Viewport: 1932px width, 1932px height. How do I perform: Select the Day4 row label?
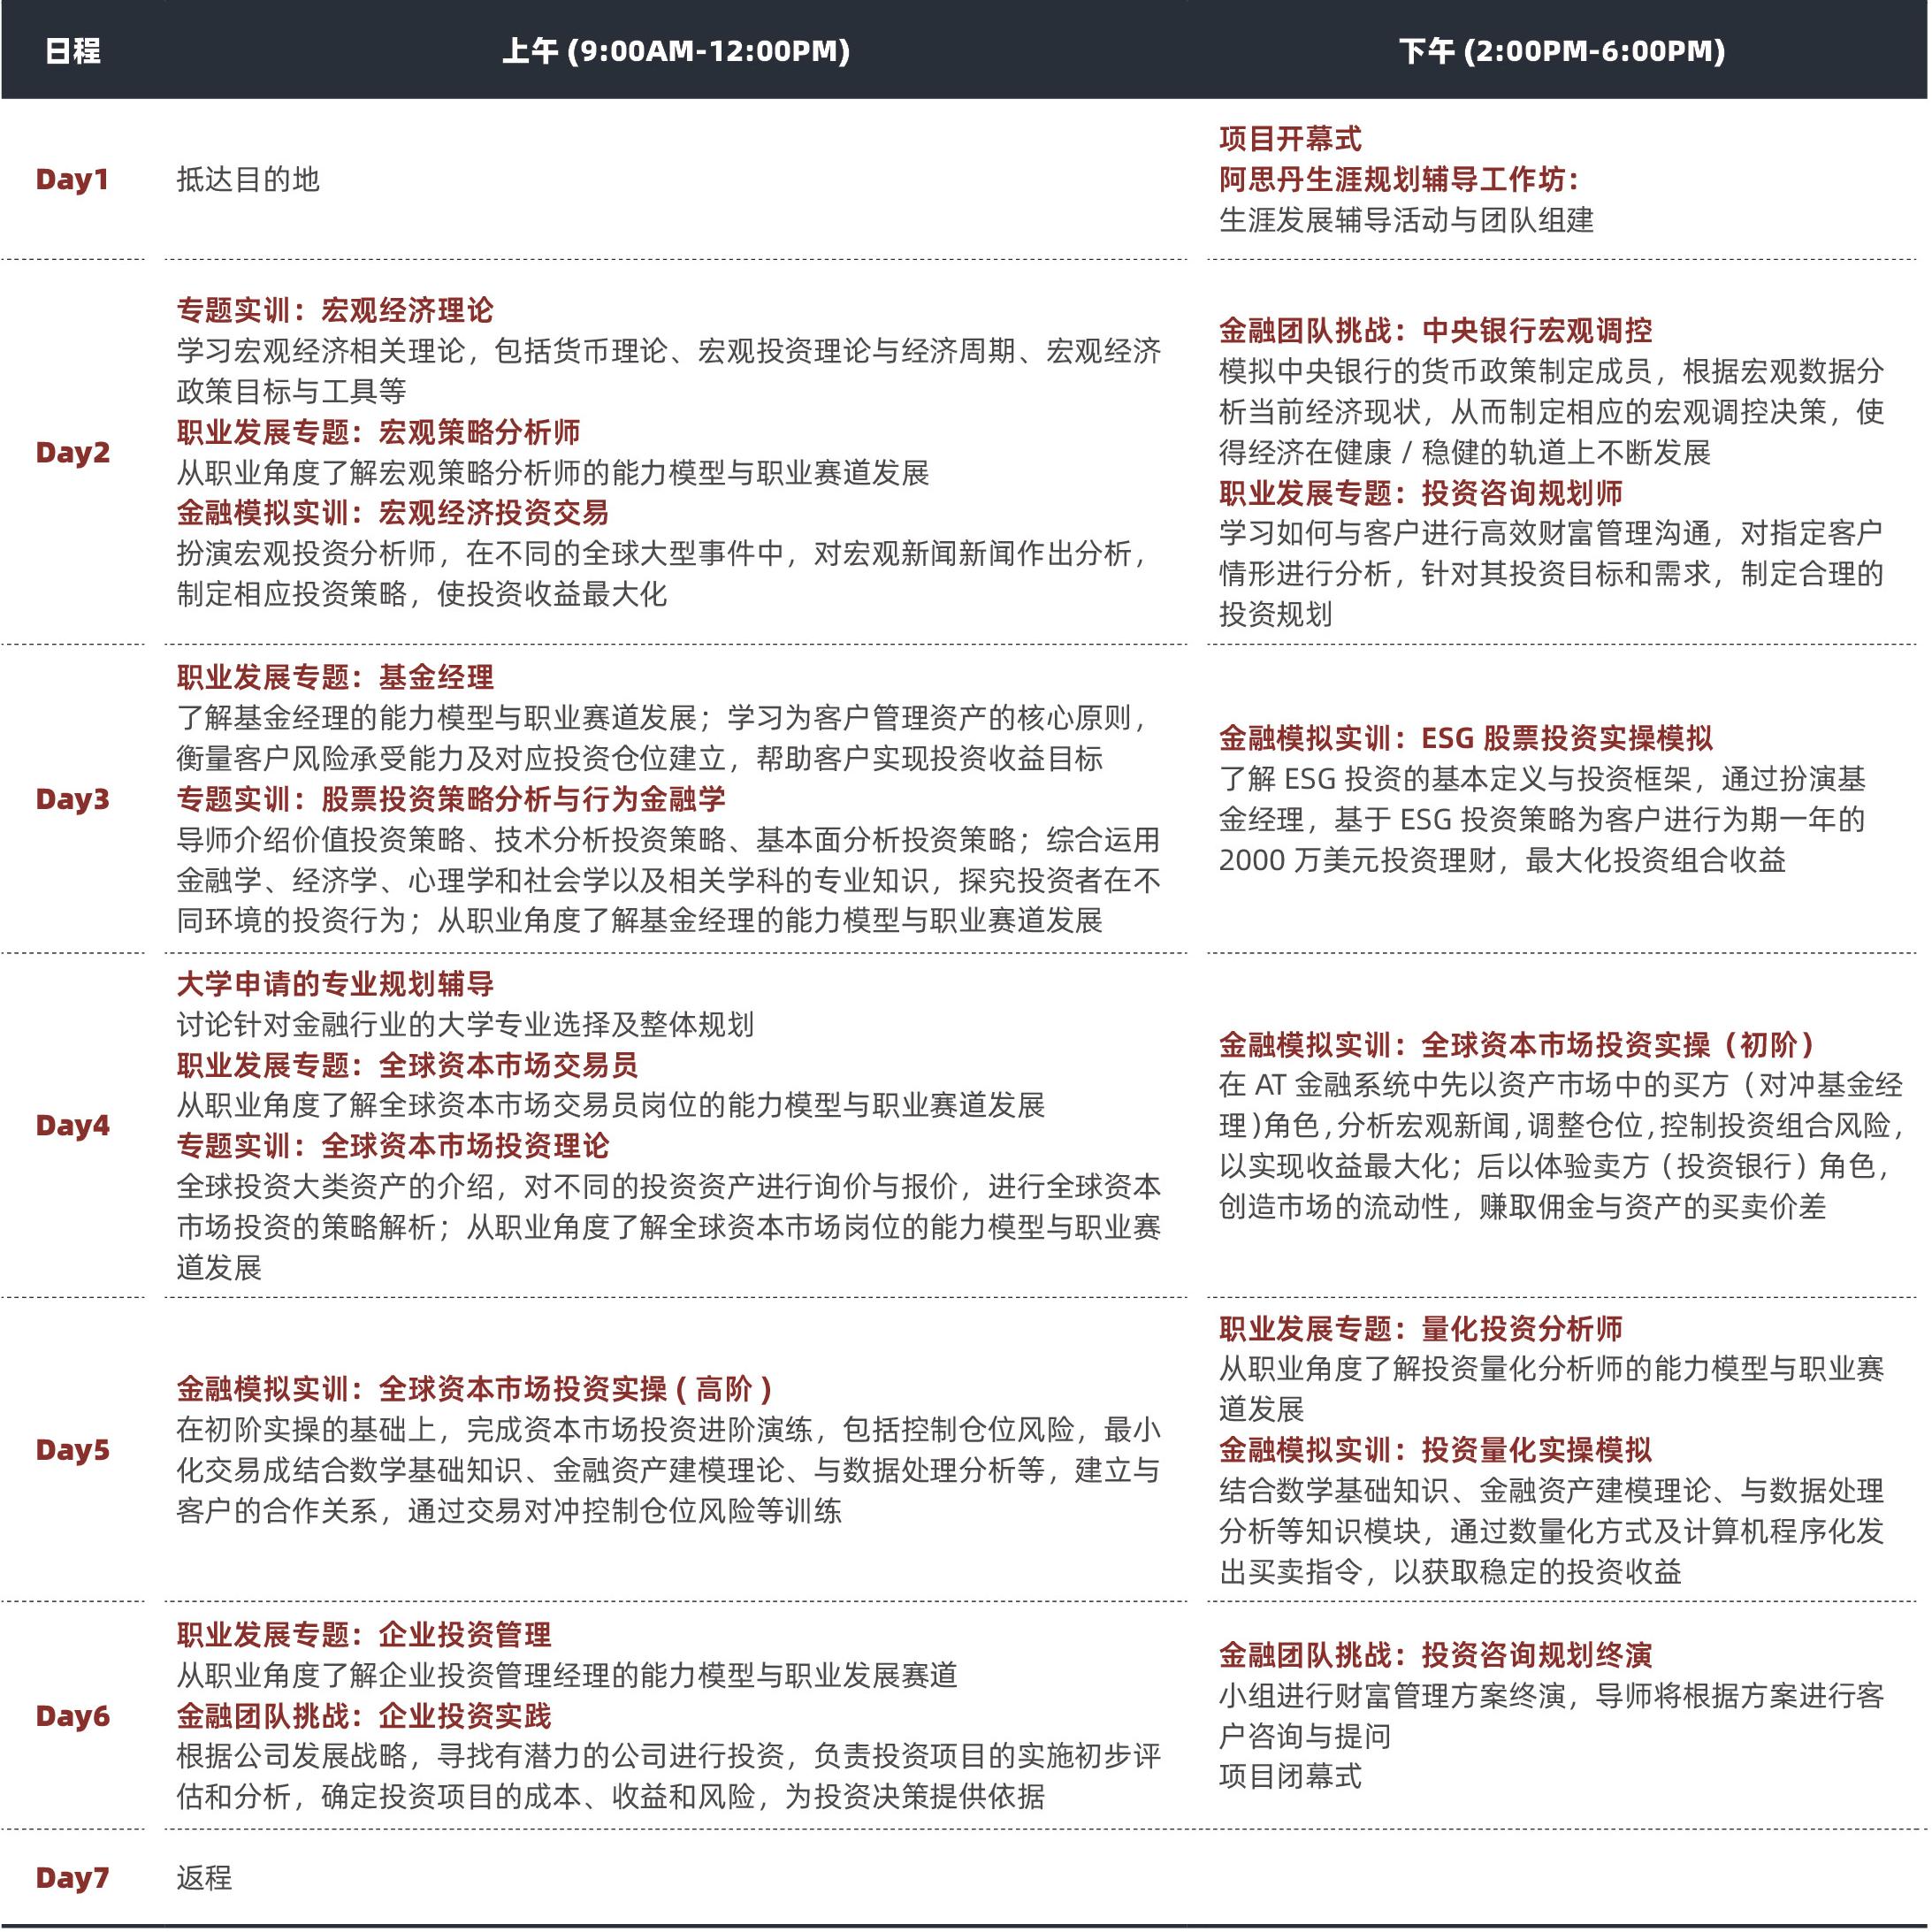tap(72, 1125)
